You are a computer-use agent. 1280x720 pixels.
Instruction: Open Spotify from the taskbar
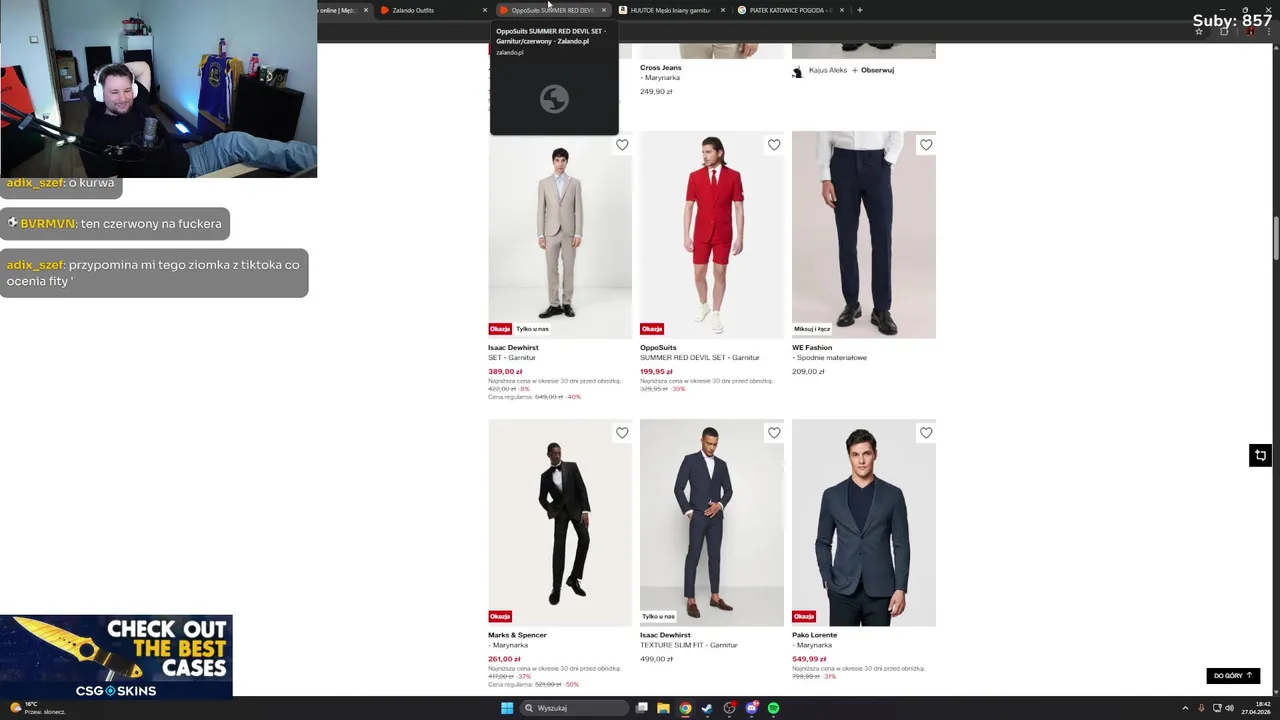pyautogui.click(x=774, y=708)
